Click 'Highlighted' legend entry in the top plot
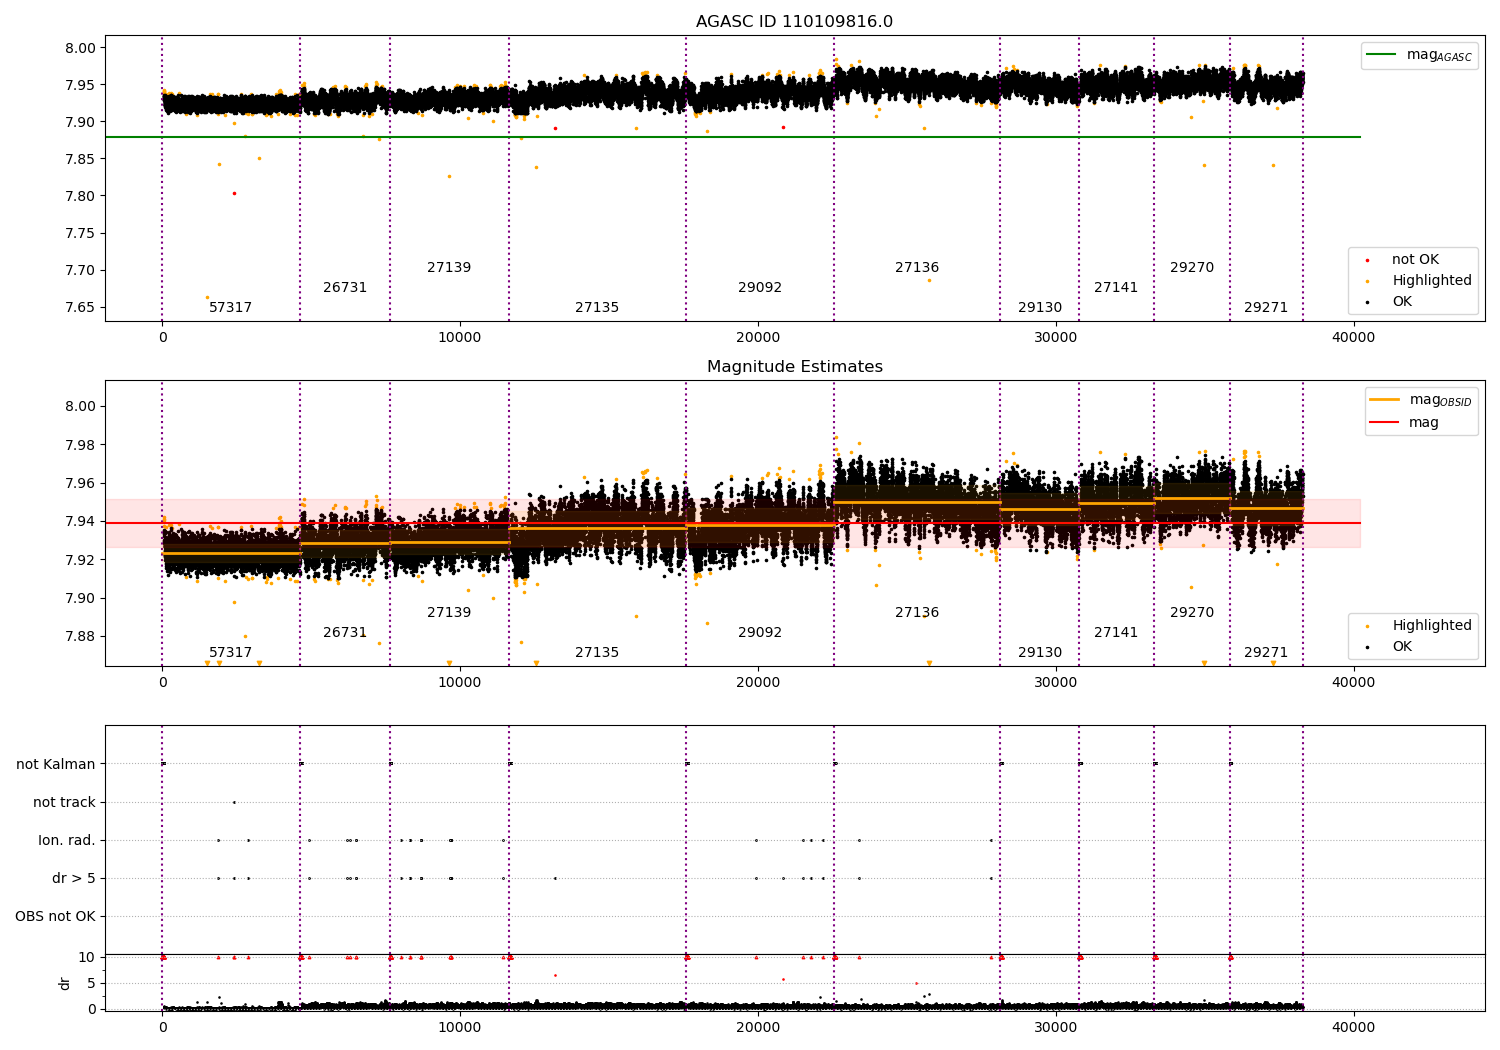This screenshot has width=1500, height=1050. click(x=1432, y=281)
